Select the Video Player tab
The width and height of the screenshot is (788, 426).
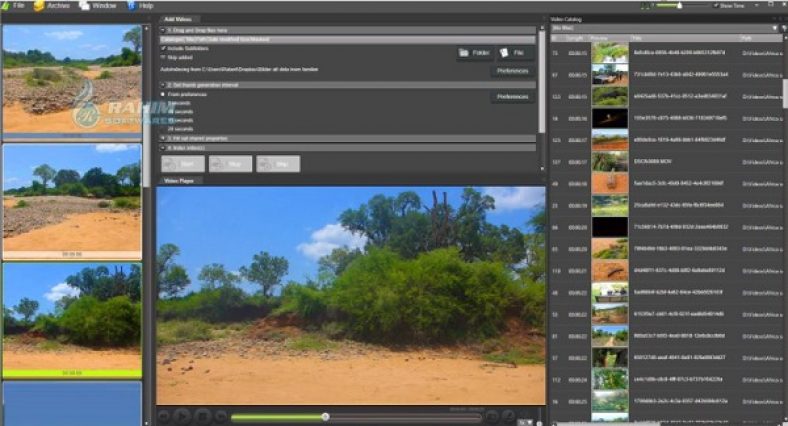pyautogui.click(x=179, y=180)
